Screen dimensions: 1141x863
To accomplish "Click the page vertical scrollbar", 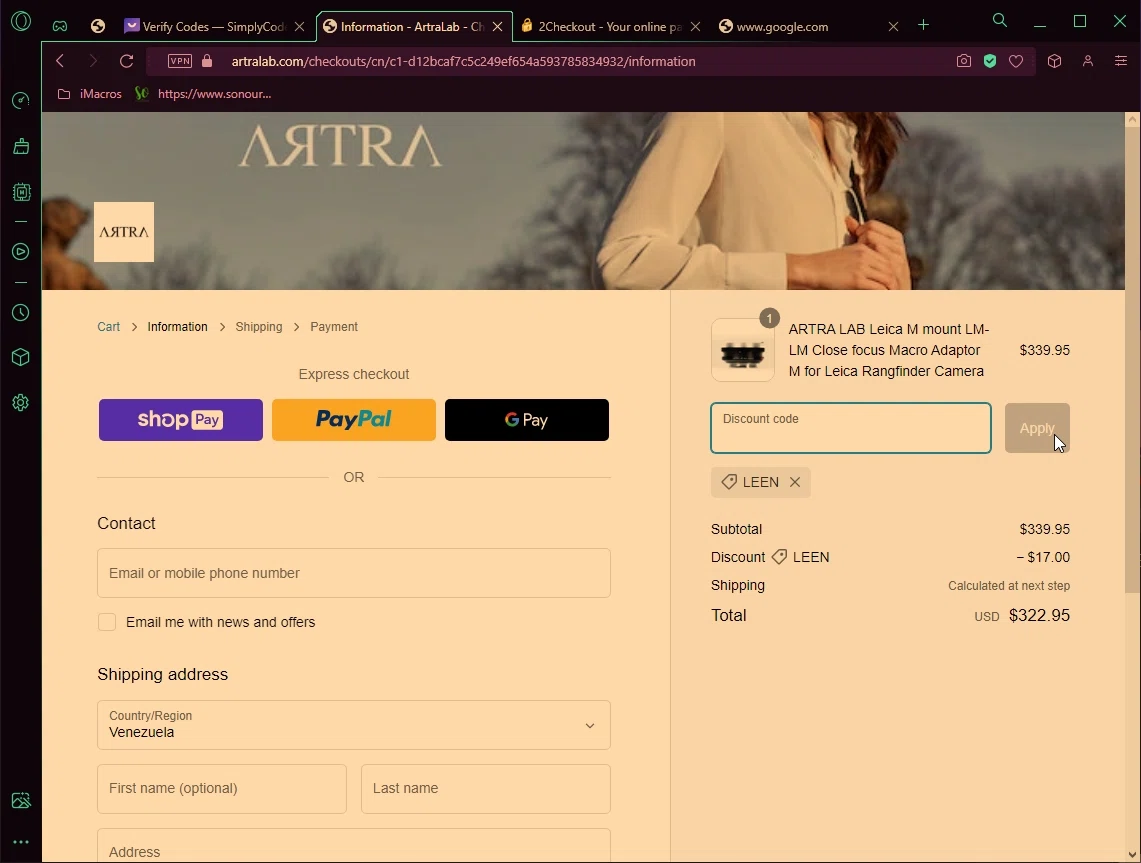I will (1132, 360).
